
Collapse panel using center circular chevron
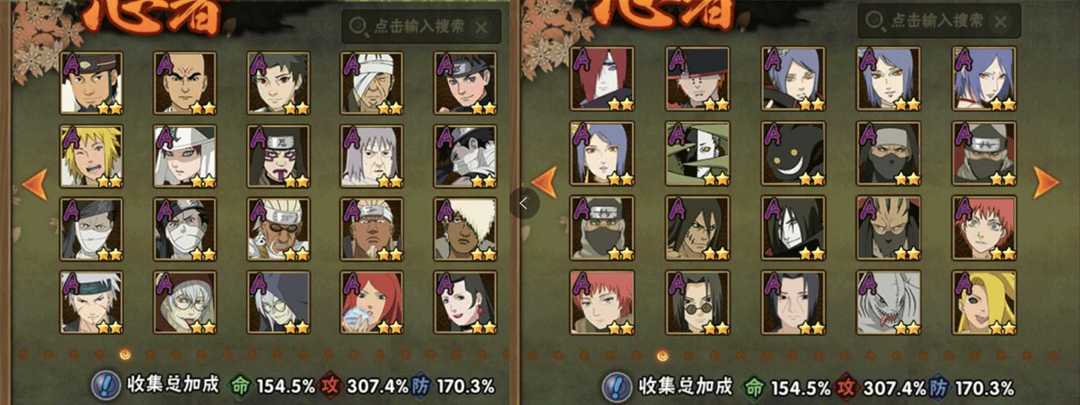point(524,203)
